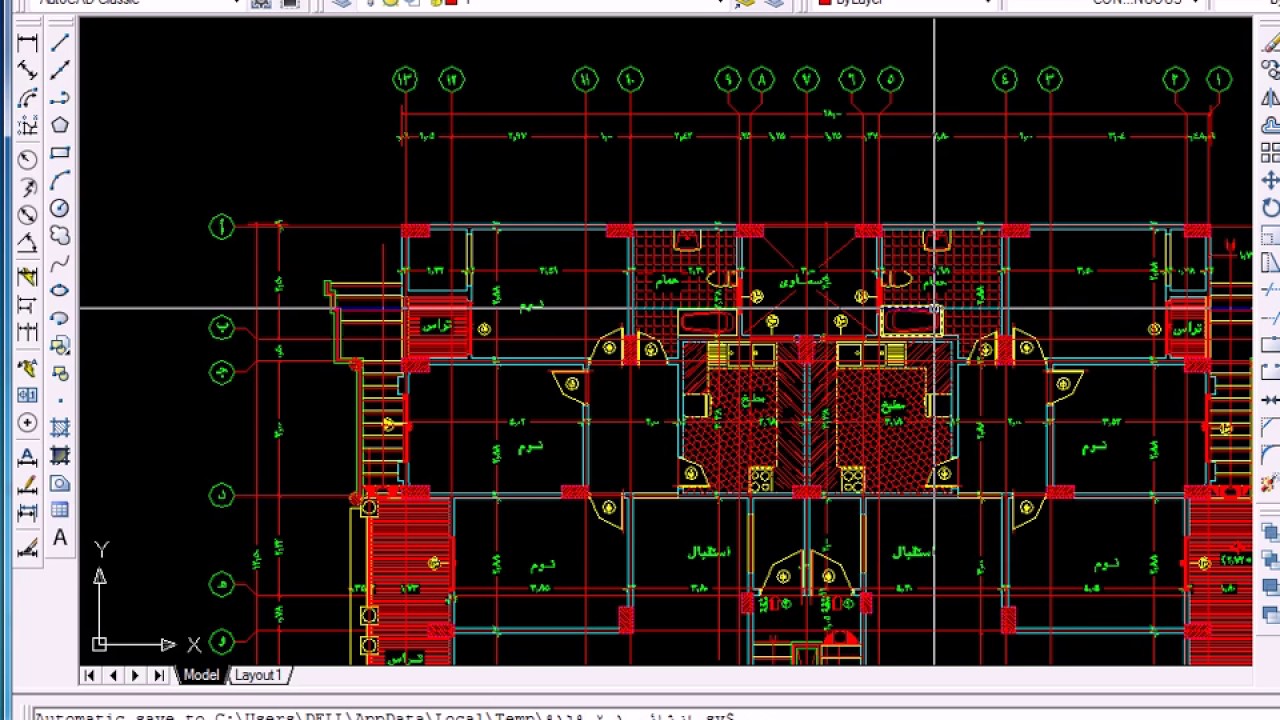Open the Gradient fill tool
Screen dimensions: 1280x720
pos(60,456)
